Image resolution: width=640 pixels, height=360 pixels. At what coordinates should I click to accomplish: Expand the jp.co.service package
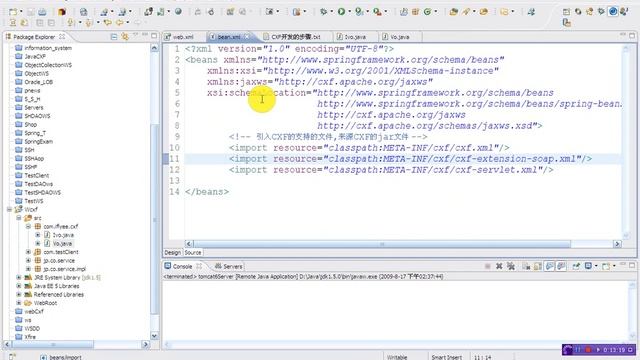point(28,260)
